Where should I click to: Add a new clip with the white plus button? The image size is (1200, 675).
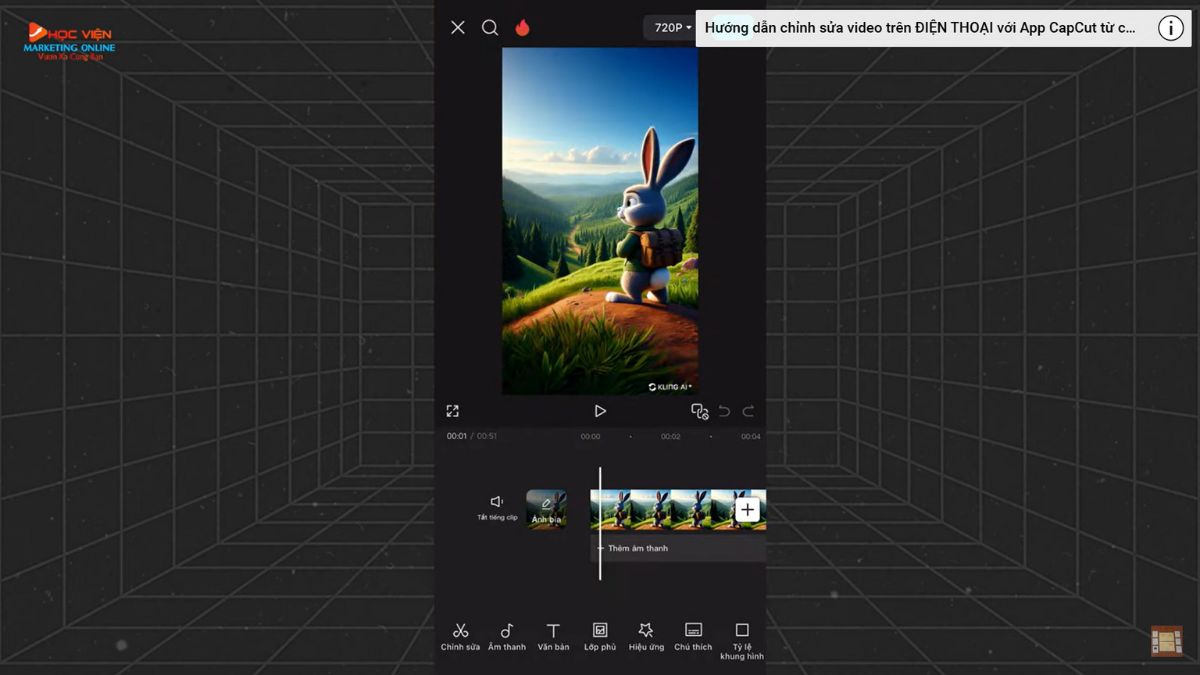pos(747,510)
